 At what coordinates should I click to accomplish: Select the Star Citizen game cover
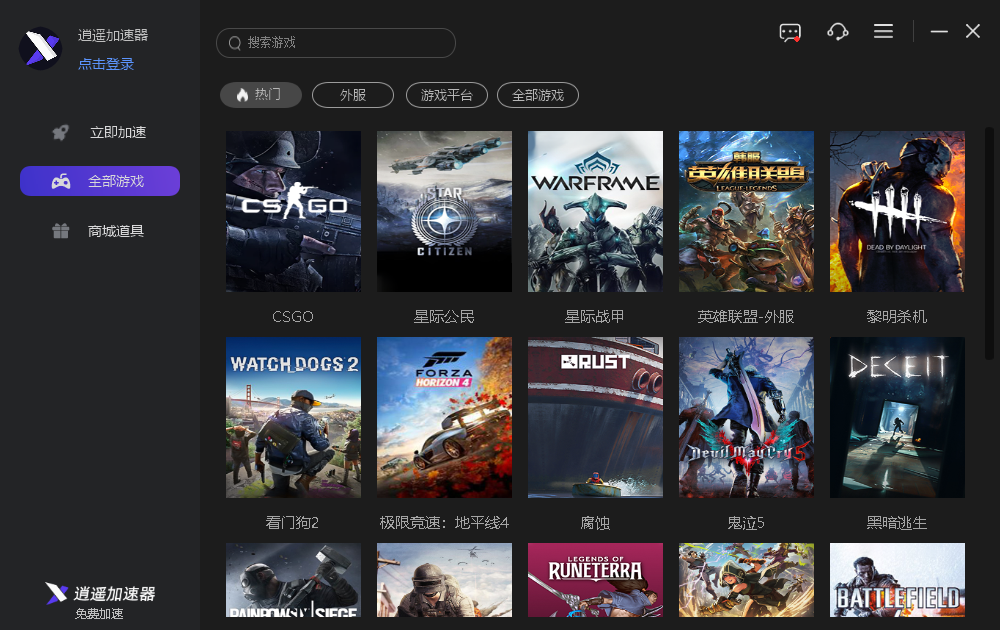coord(445,212)
